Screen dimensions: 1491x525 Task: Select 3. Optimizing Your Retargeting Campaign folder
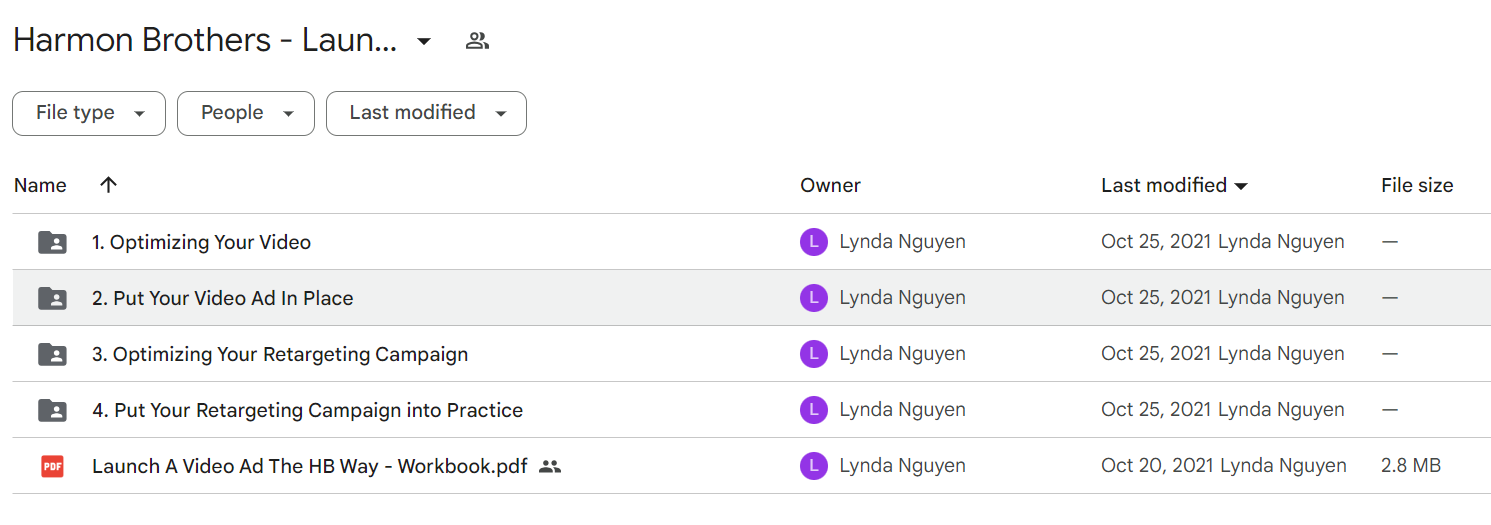click(x=751, y=354)
